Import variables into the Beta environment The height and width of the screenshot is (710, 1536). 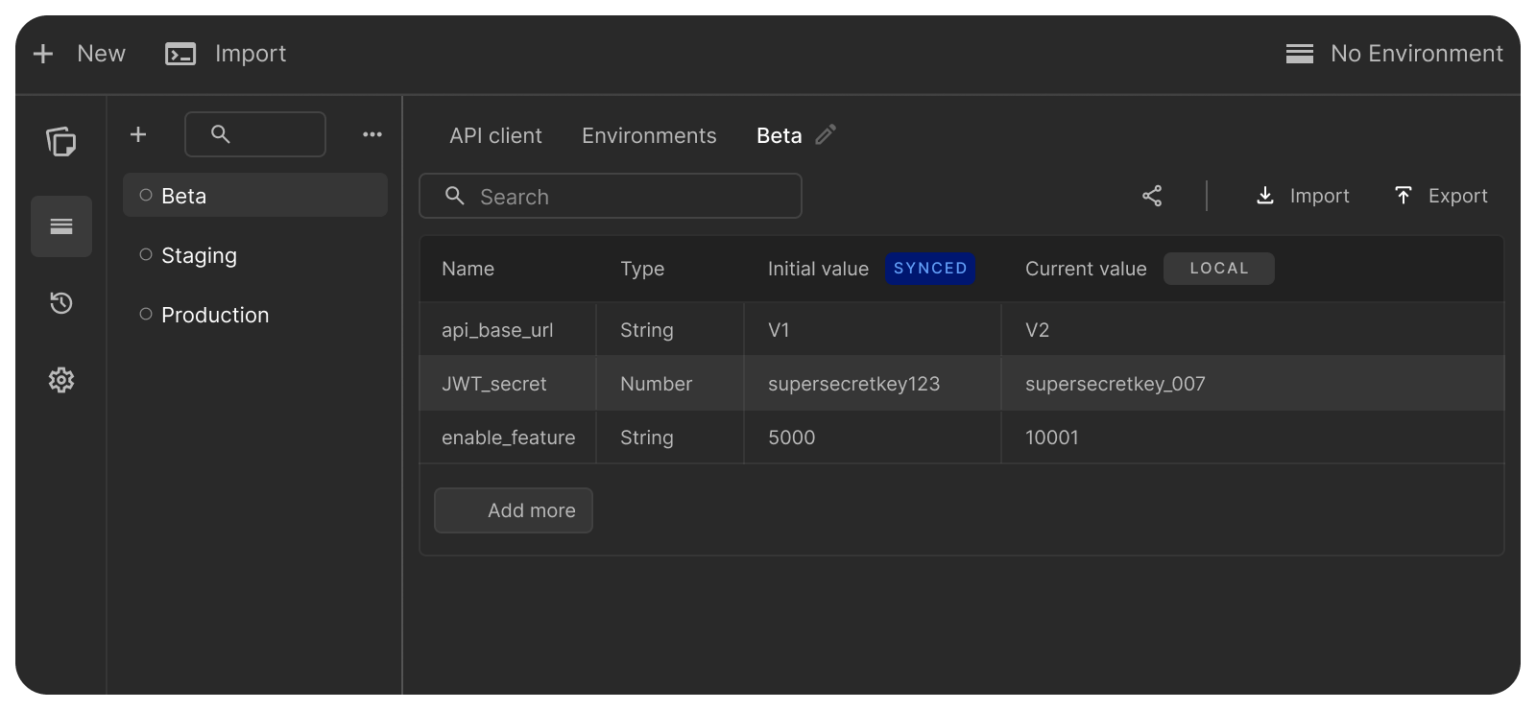(1302, 195)
